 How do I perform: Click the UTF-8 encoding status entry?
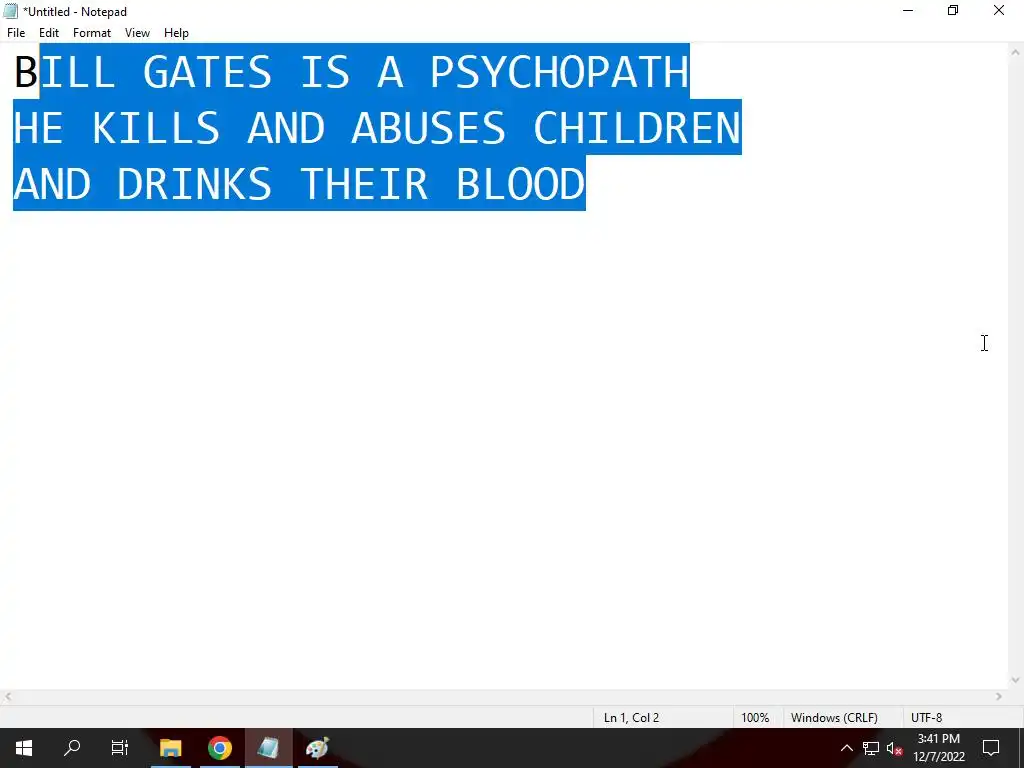tap(927, 718)
